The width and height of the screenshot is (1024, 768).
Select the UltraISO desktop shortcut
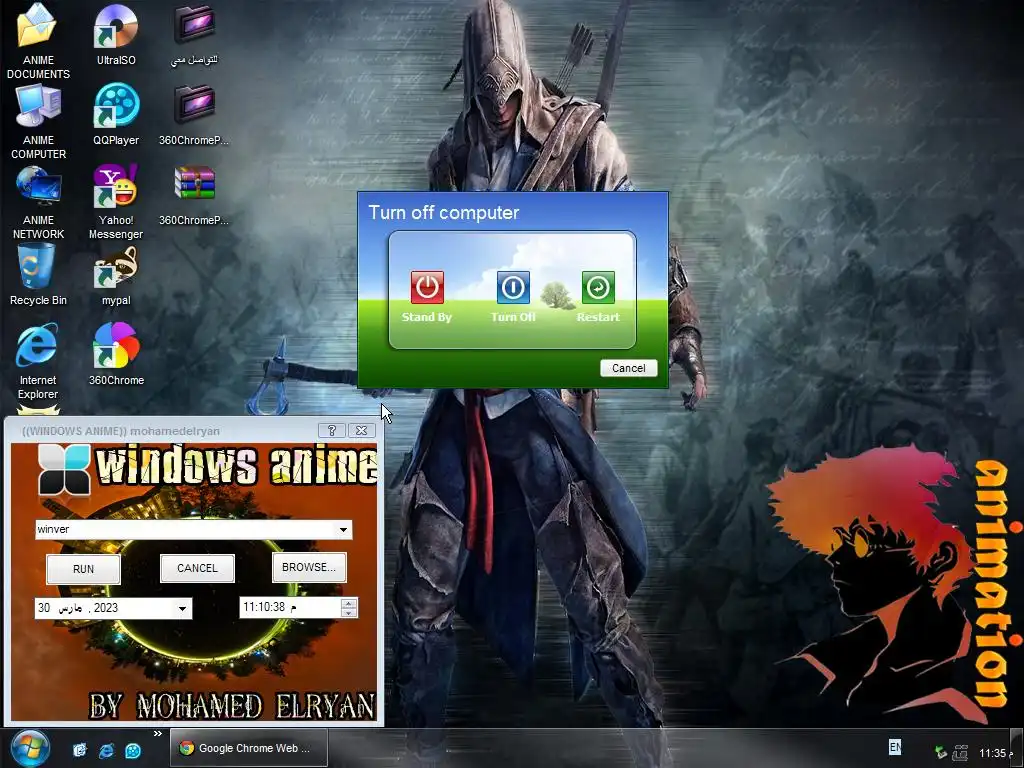point(116,26)
